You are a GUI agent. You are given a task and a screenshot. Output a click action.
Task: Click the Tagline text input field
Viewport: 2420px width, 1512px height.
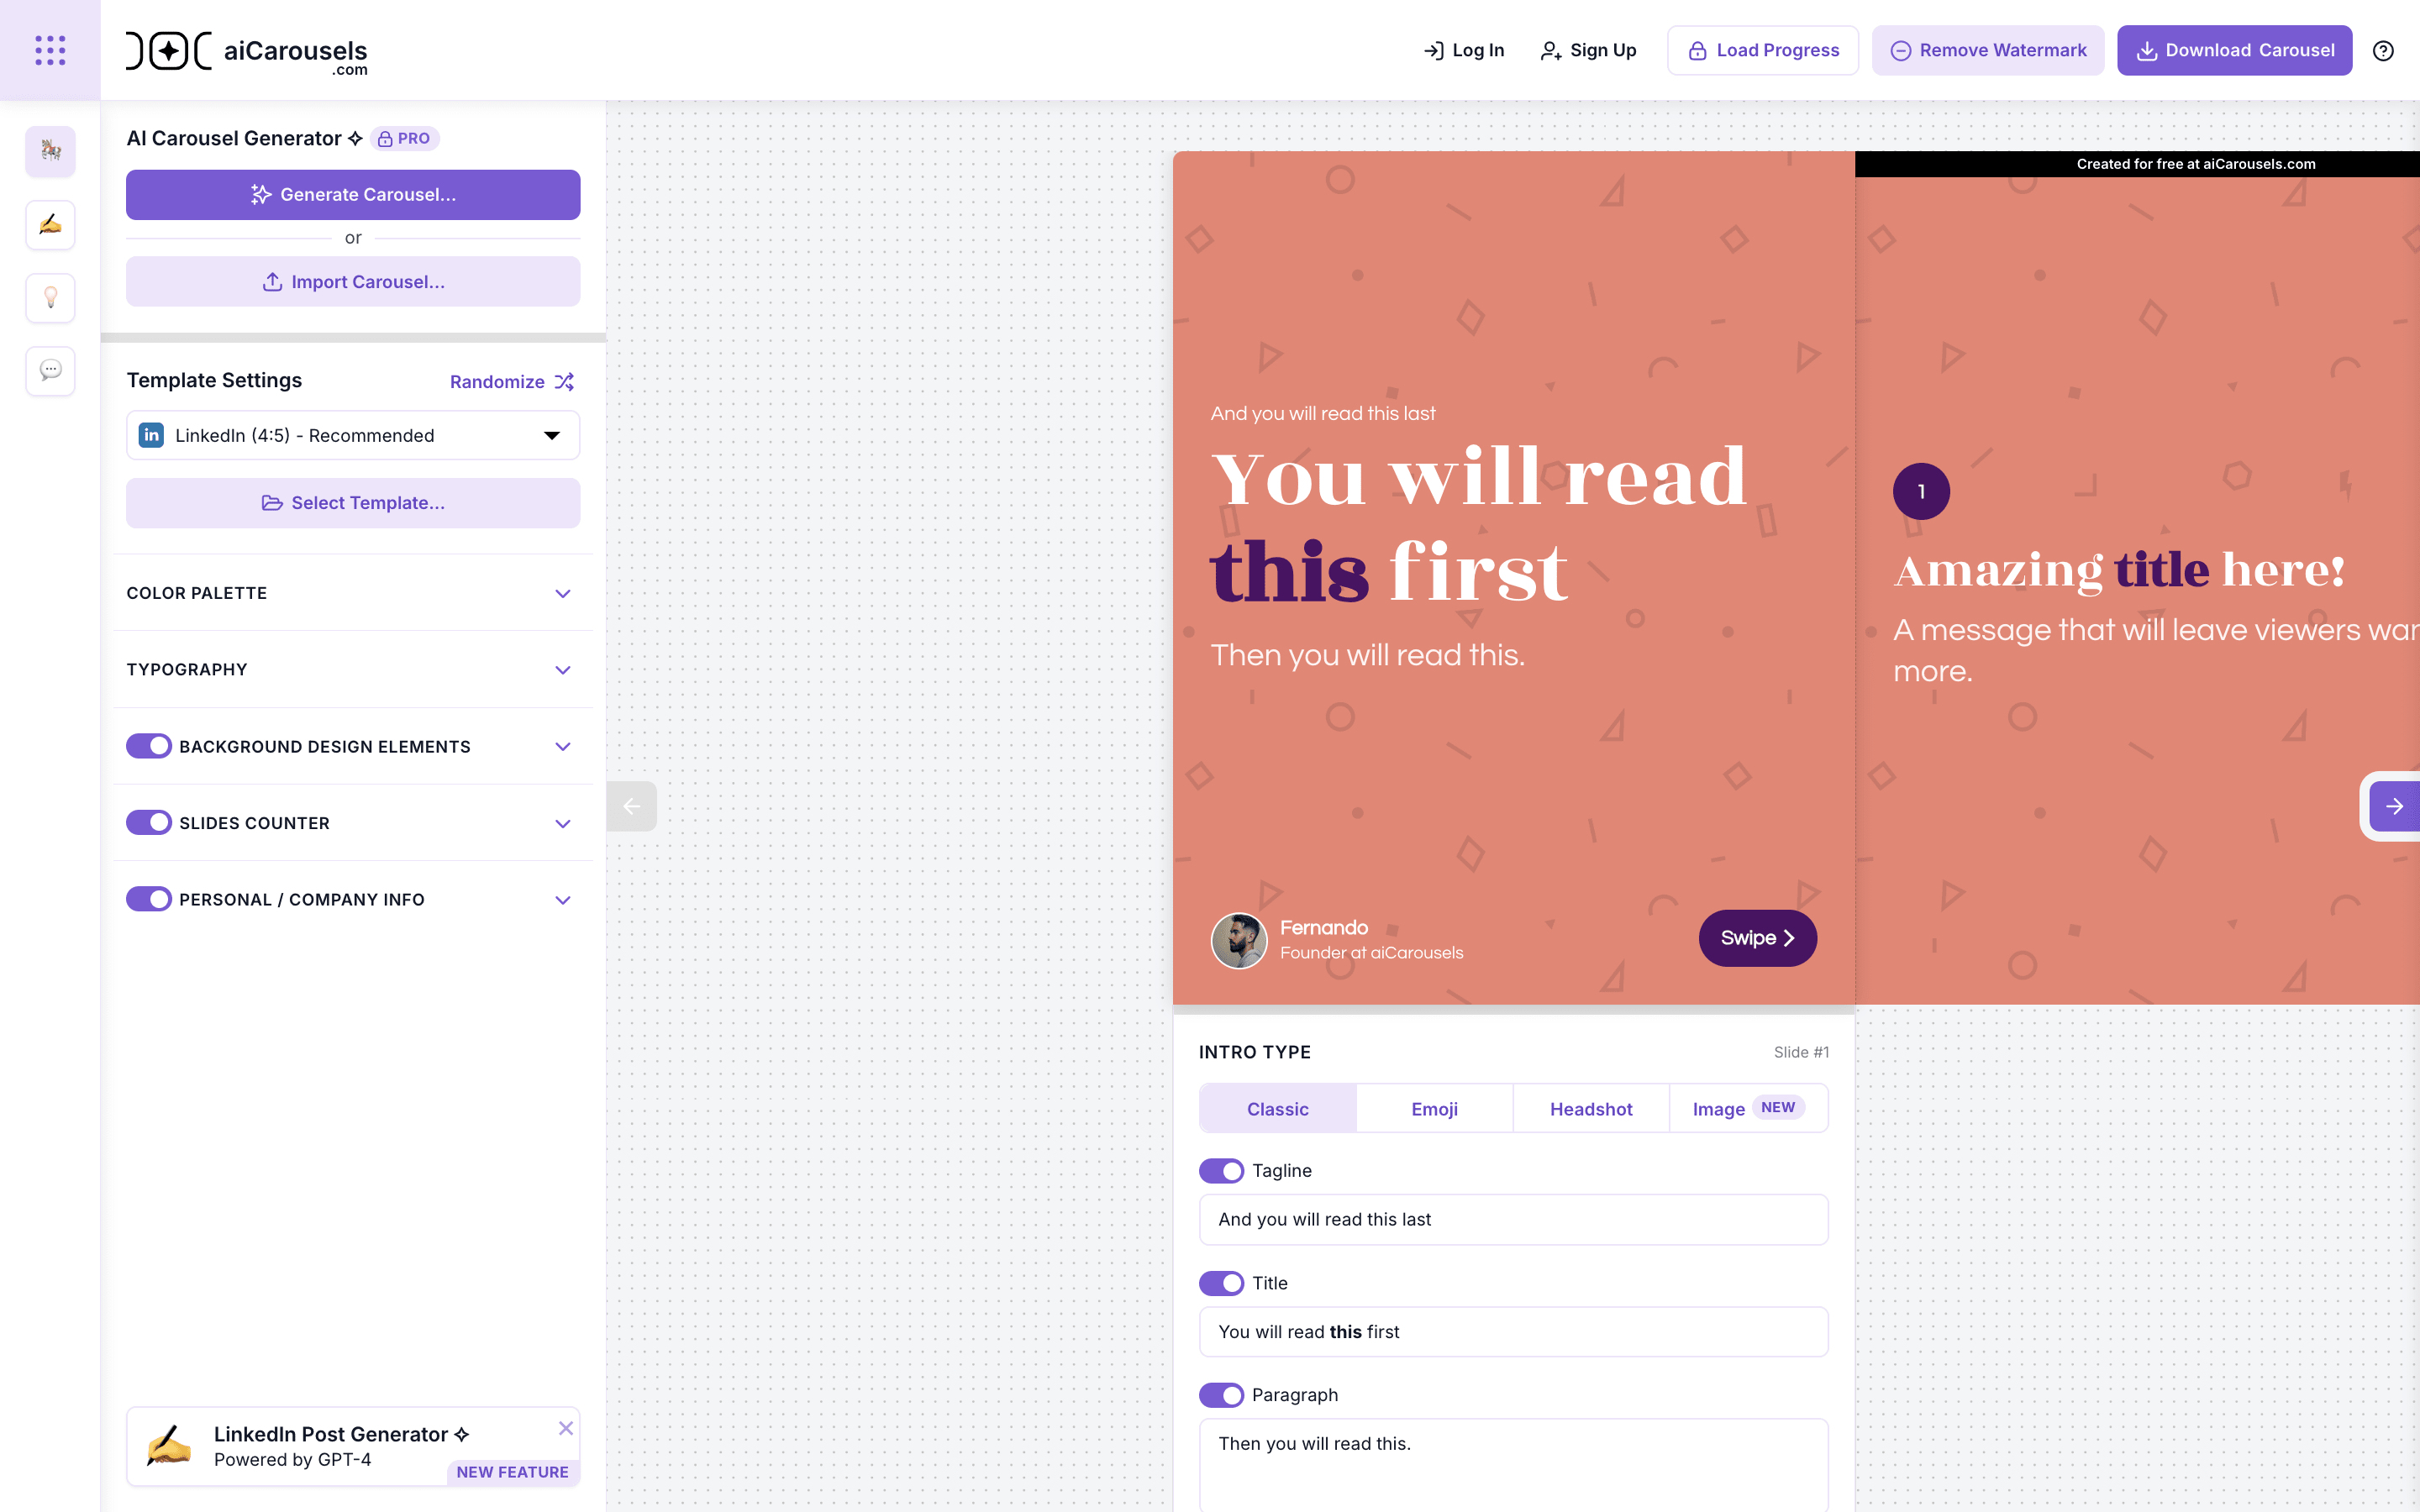coord(1512,1220)
